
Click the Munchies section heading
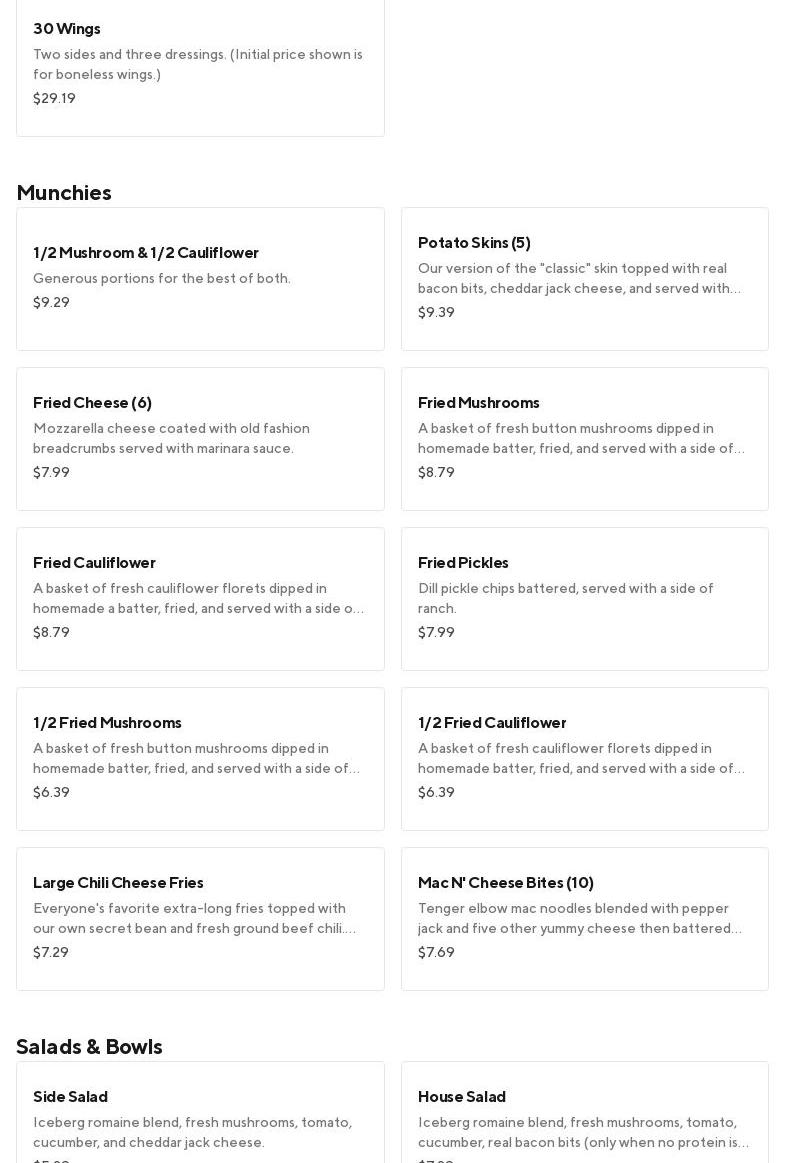tap(64, 192)
